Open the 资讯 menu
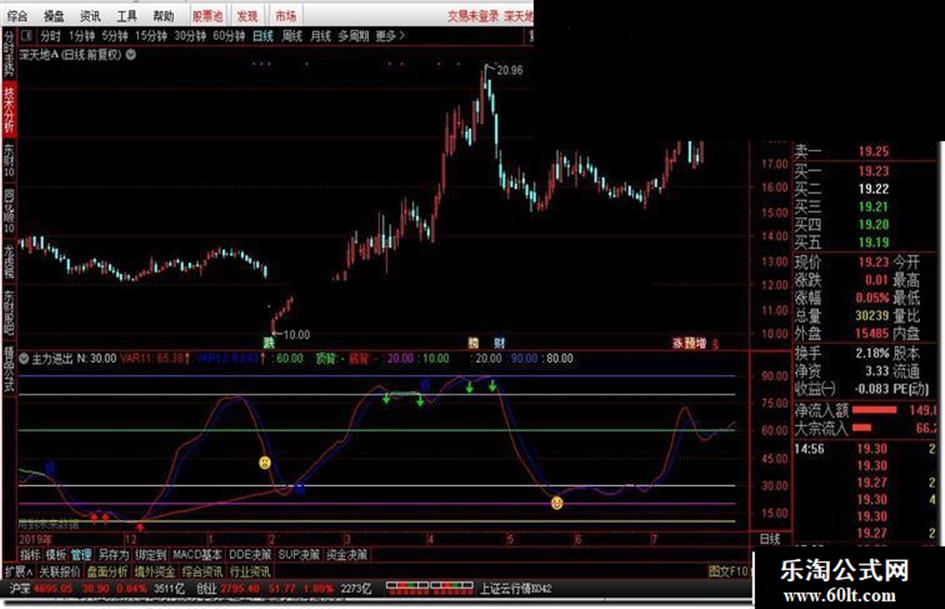The height and width of the screenshot is (609, 945). click(x=90, y=16)
